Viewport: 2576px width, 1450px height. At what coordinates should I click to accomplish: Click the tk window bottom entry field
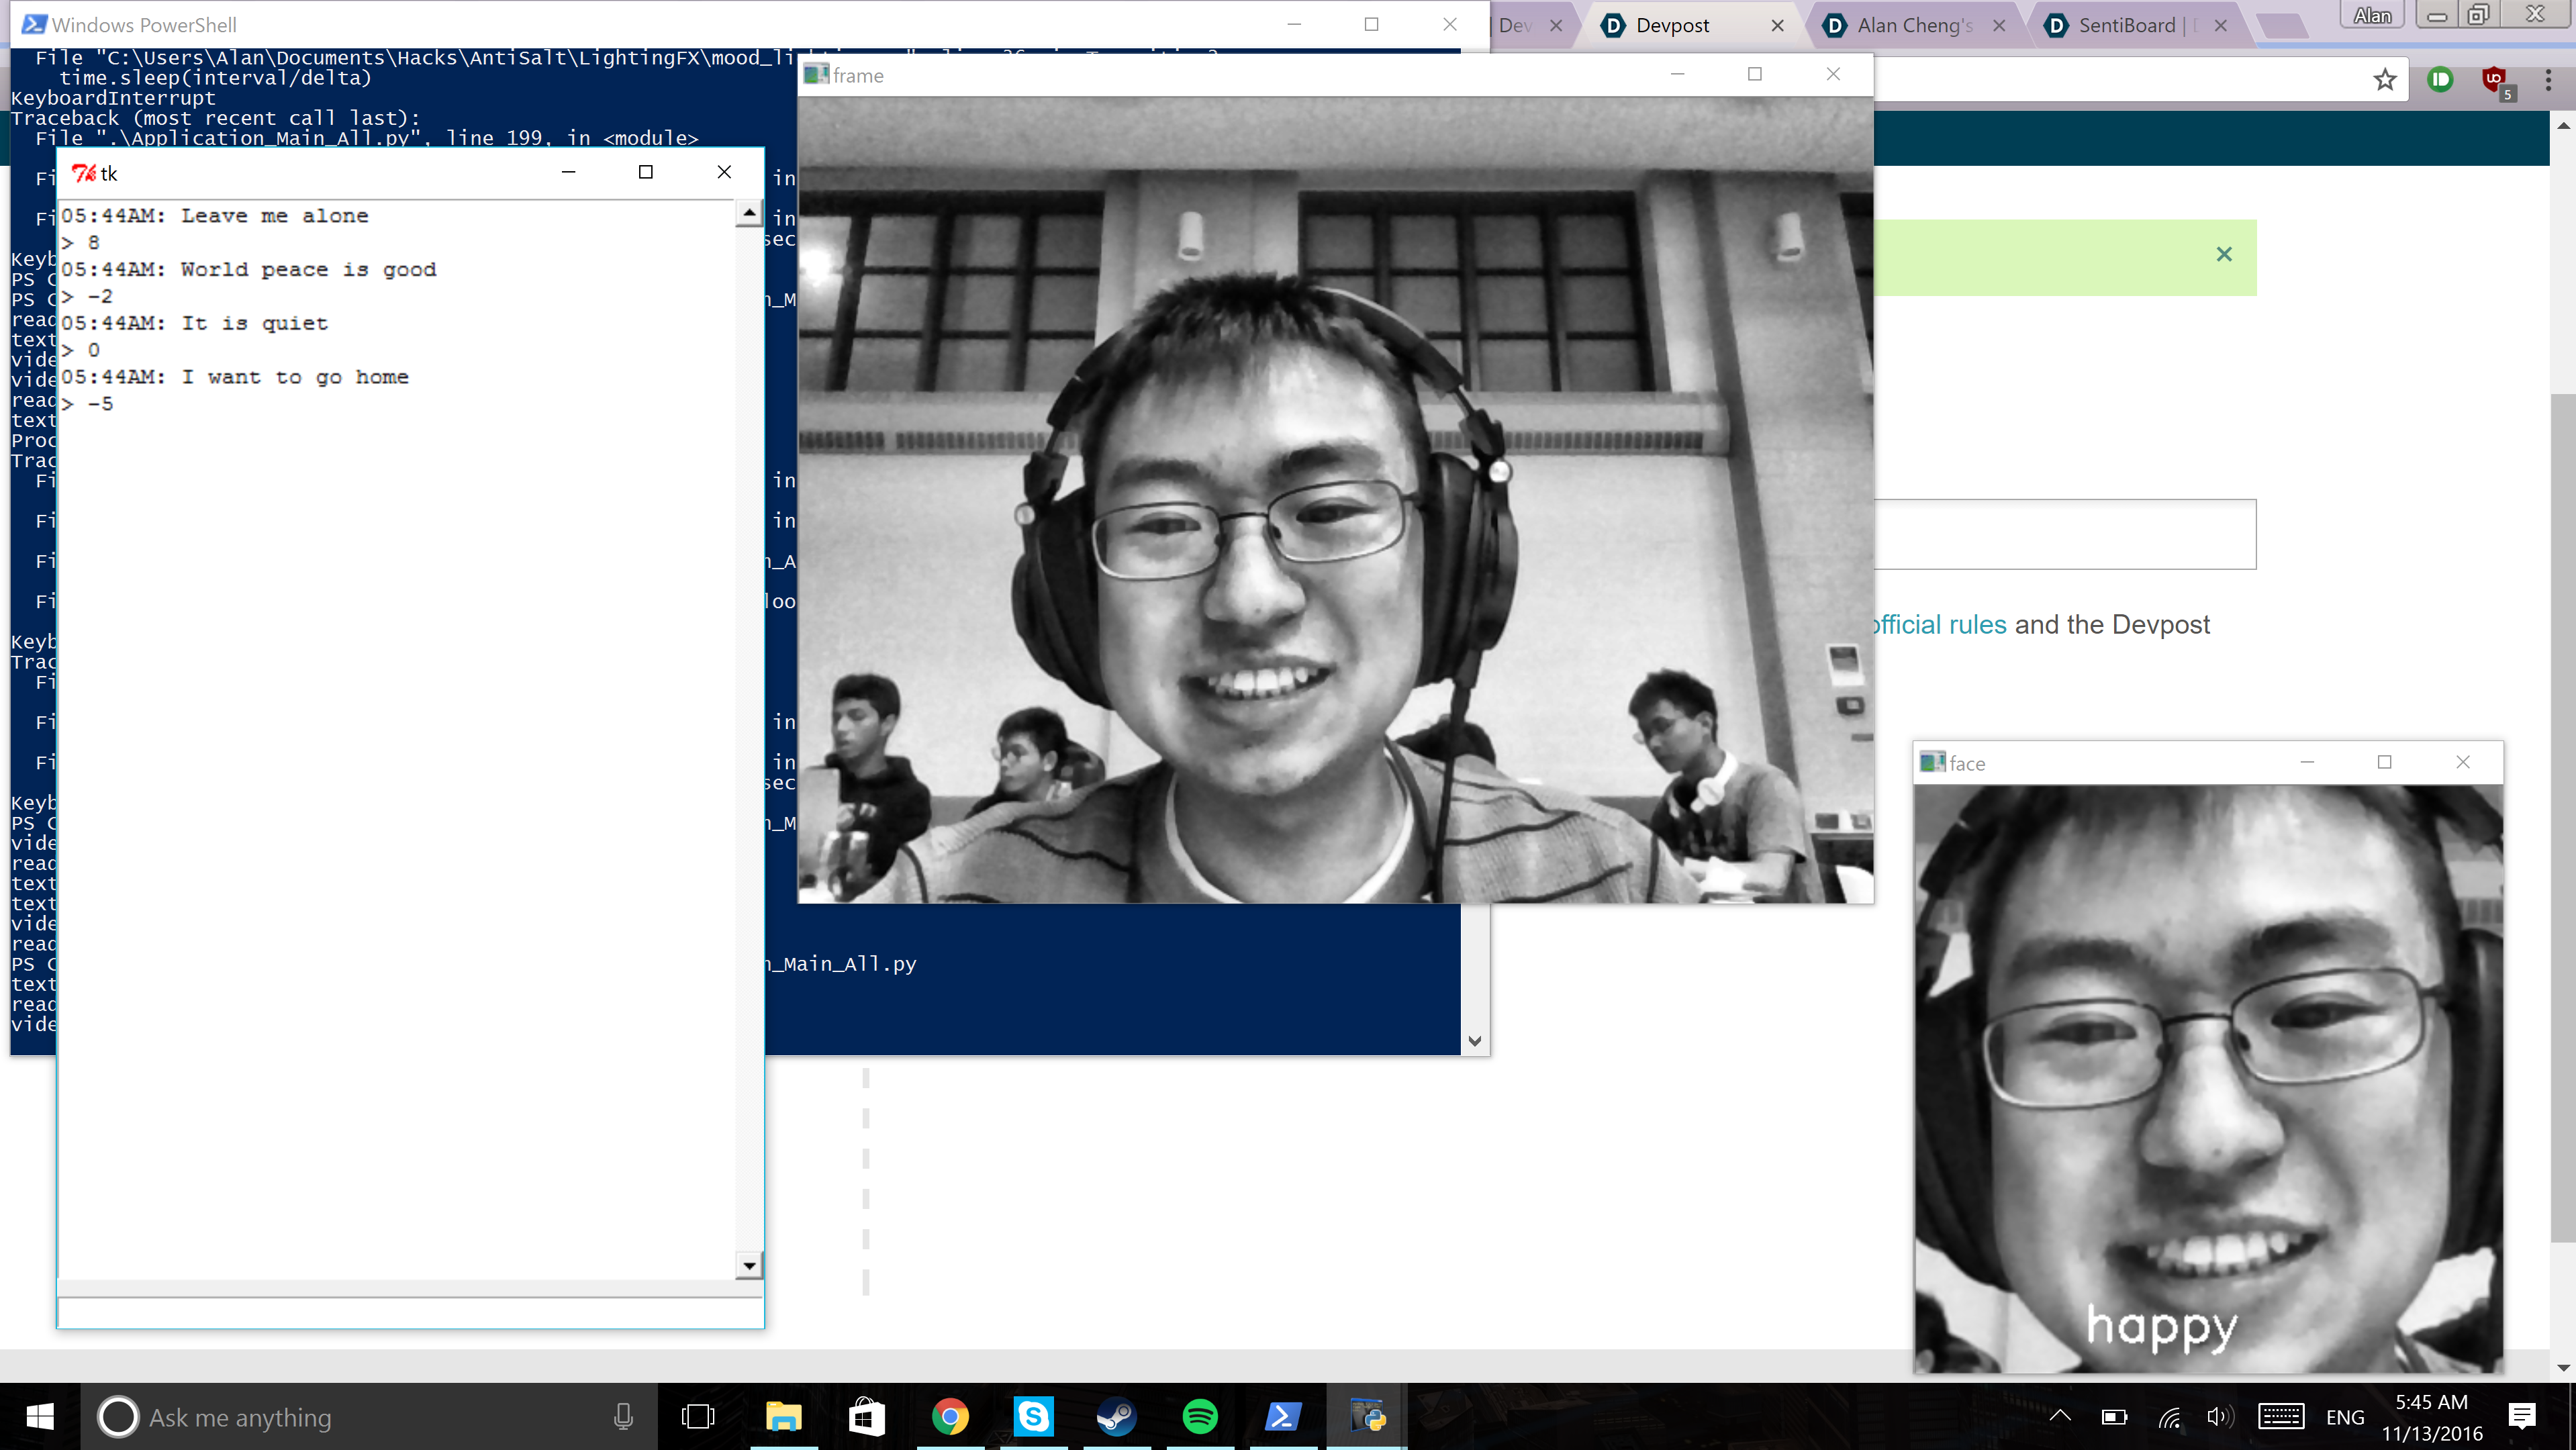[410, 1312]
